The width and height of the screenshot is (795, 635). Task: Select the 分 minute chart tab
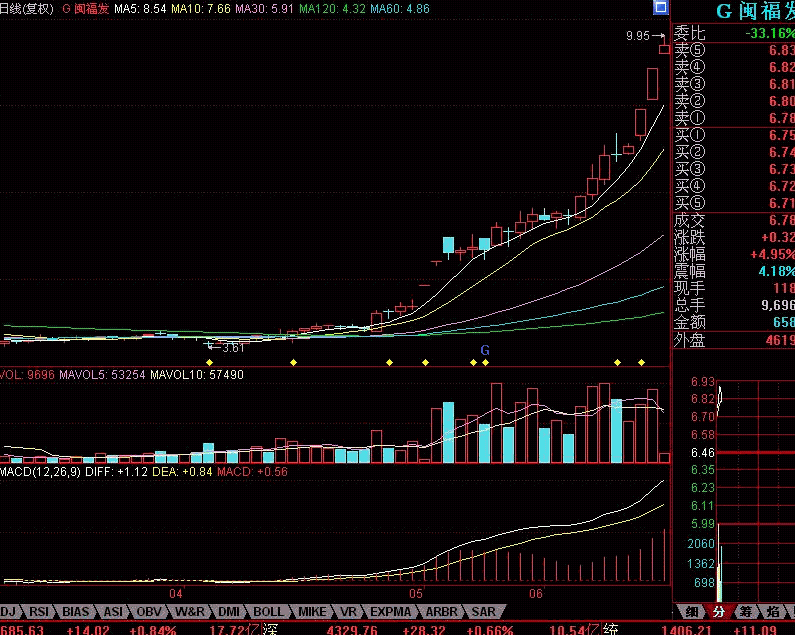pos(718,611)
